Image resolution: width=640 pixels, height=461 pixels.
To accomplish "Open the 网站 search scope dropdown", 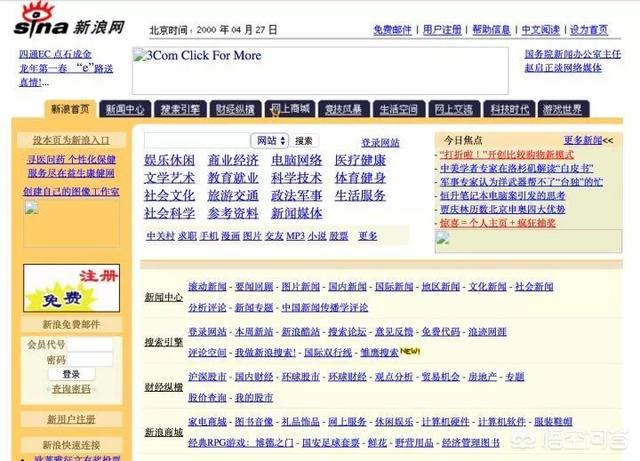I will 270,141.
